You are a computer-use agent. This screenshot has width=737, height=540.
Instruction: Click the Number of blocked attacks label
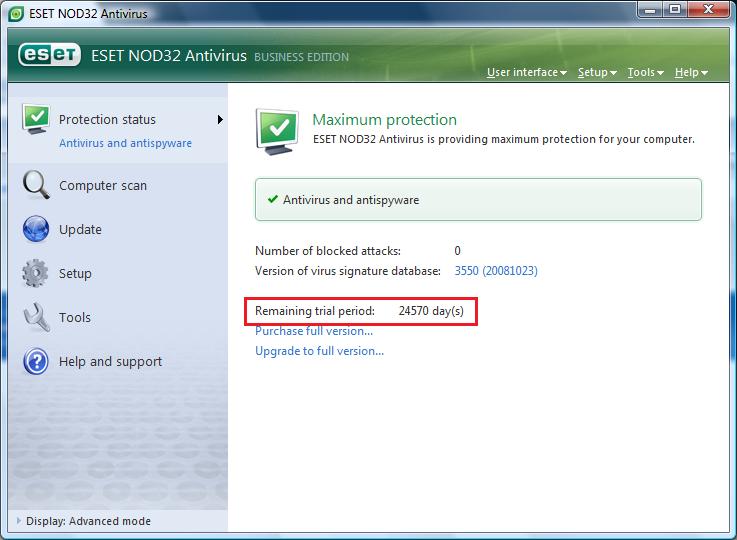[328, 251]
